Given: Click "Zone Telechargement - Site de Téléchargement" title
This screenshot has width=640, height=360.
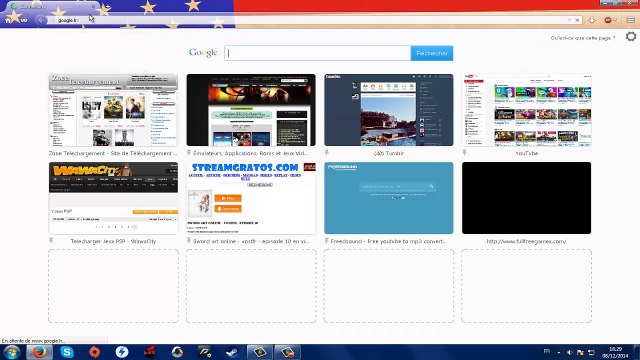Looking at the screenshot, I should click(113, 153).
